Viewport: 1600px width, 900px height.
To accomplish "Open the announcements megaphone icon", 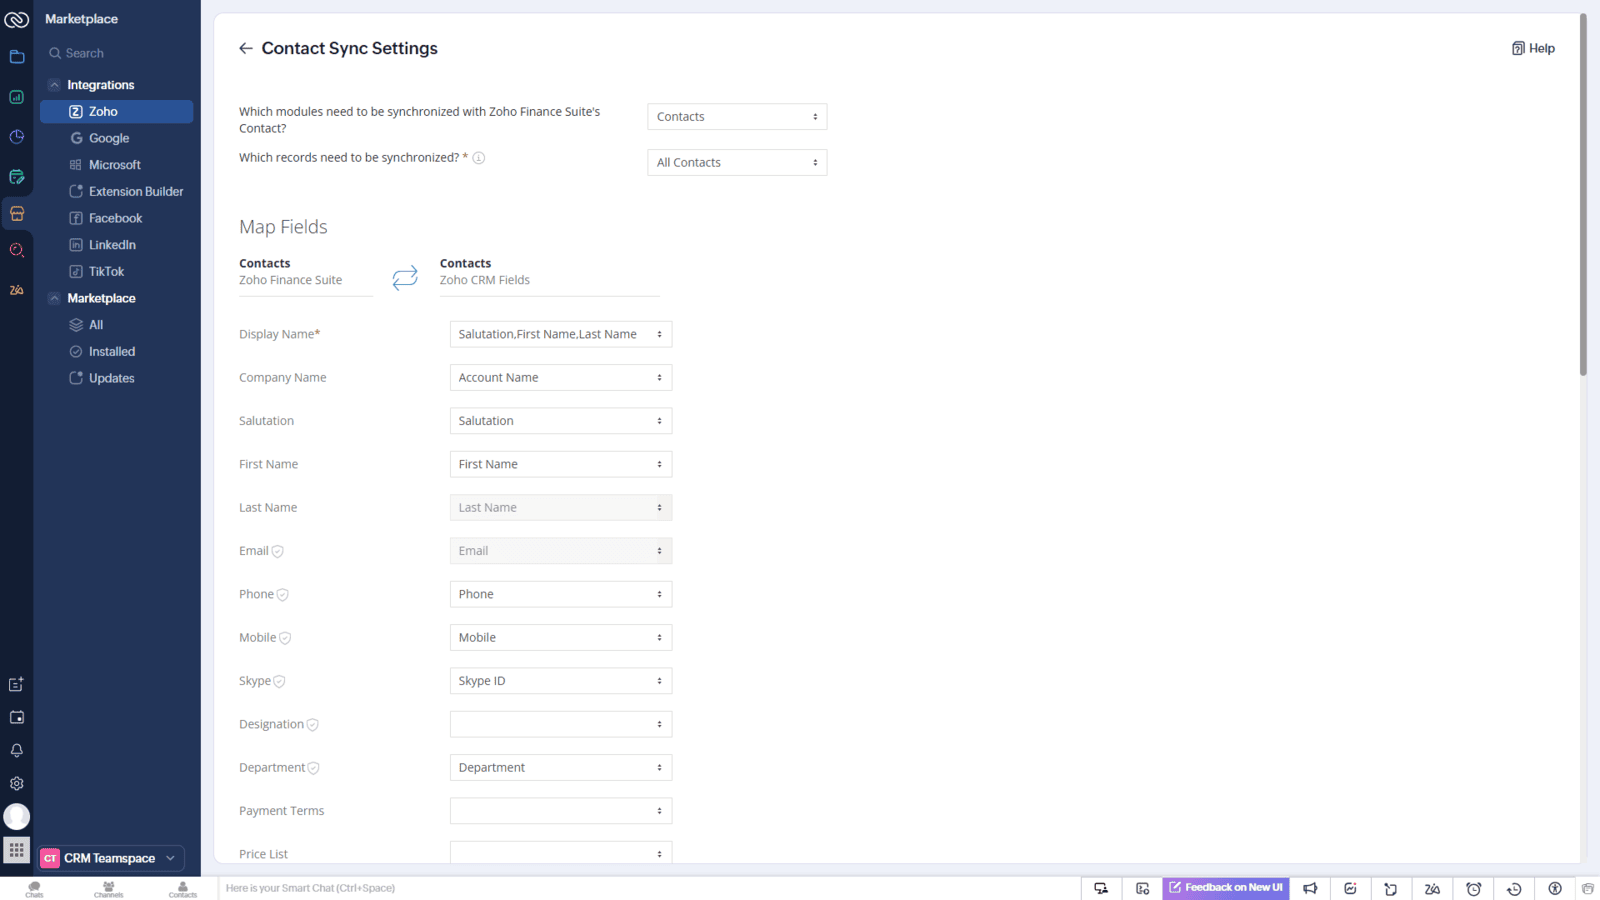I will (x=1310, y=888).
